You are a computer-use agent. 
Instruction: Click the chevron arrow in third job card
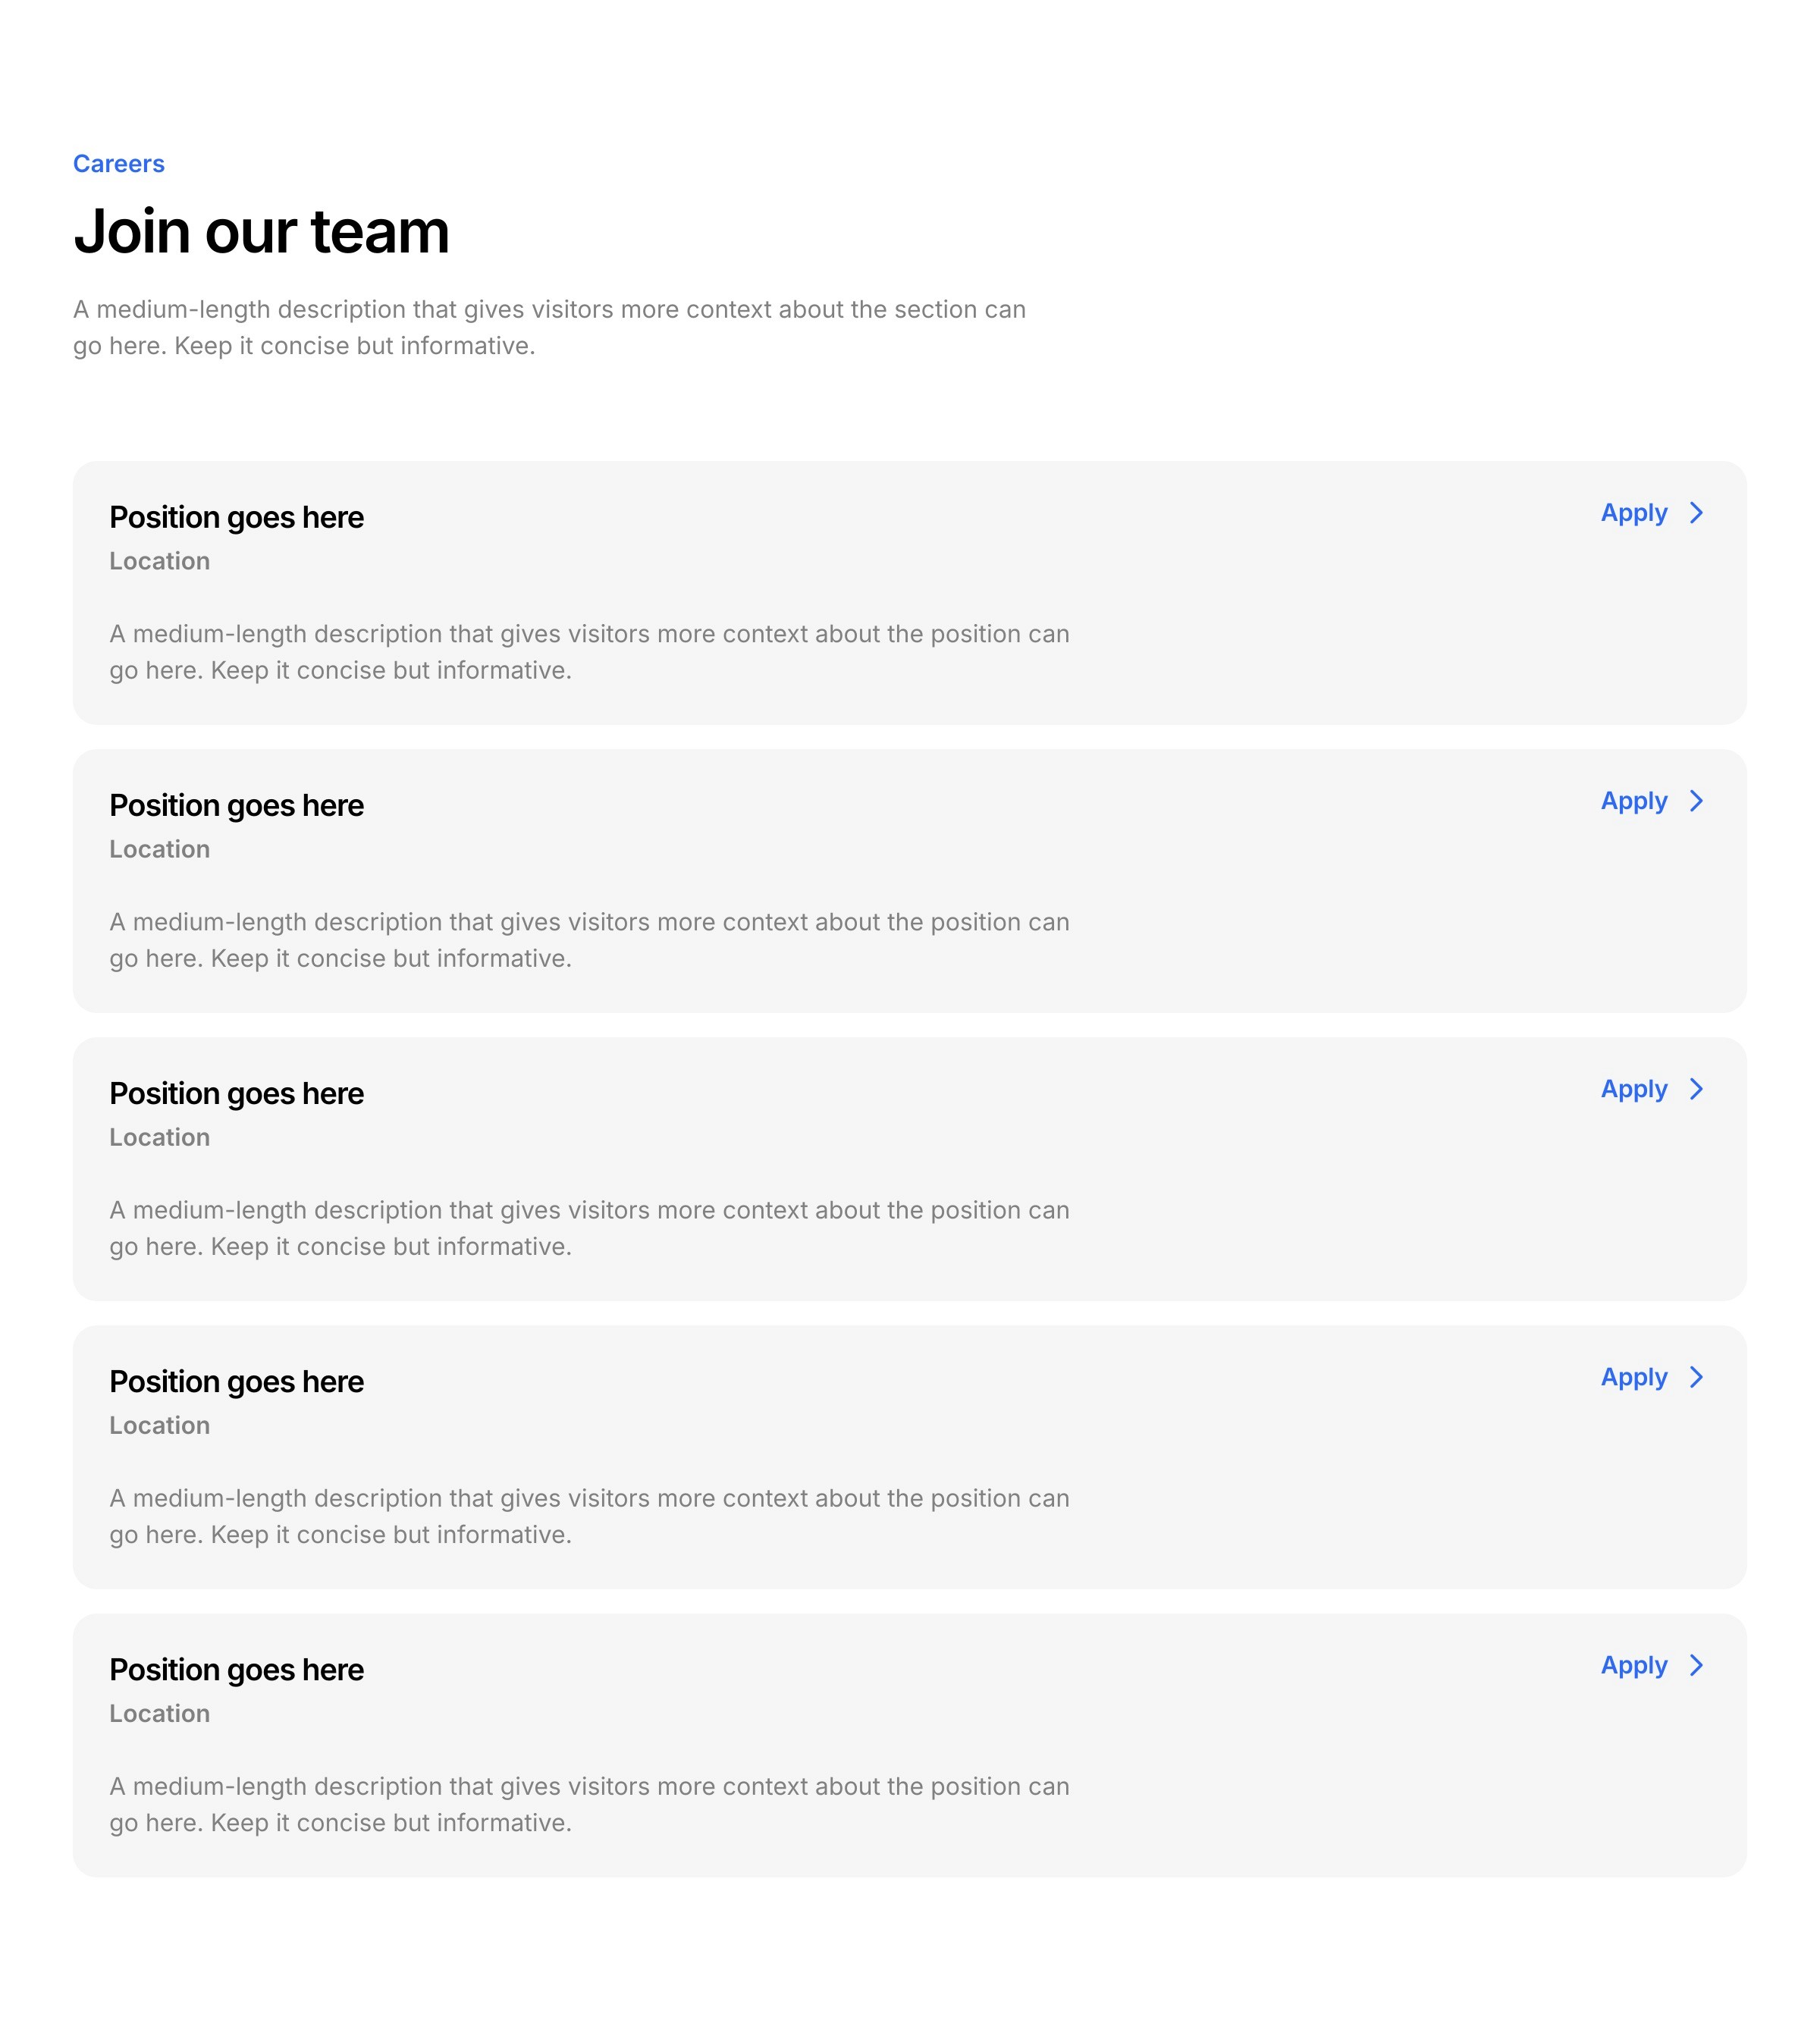click(1696, 1089)
